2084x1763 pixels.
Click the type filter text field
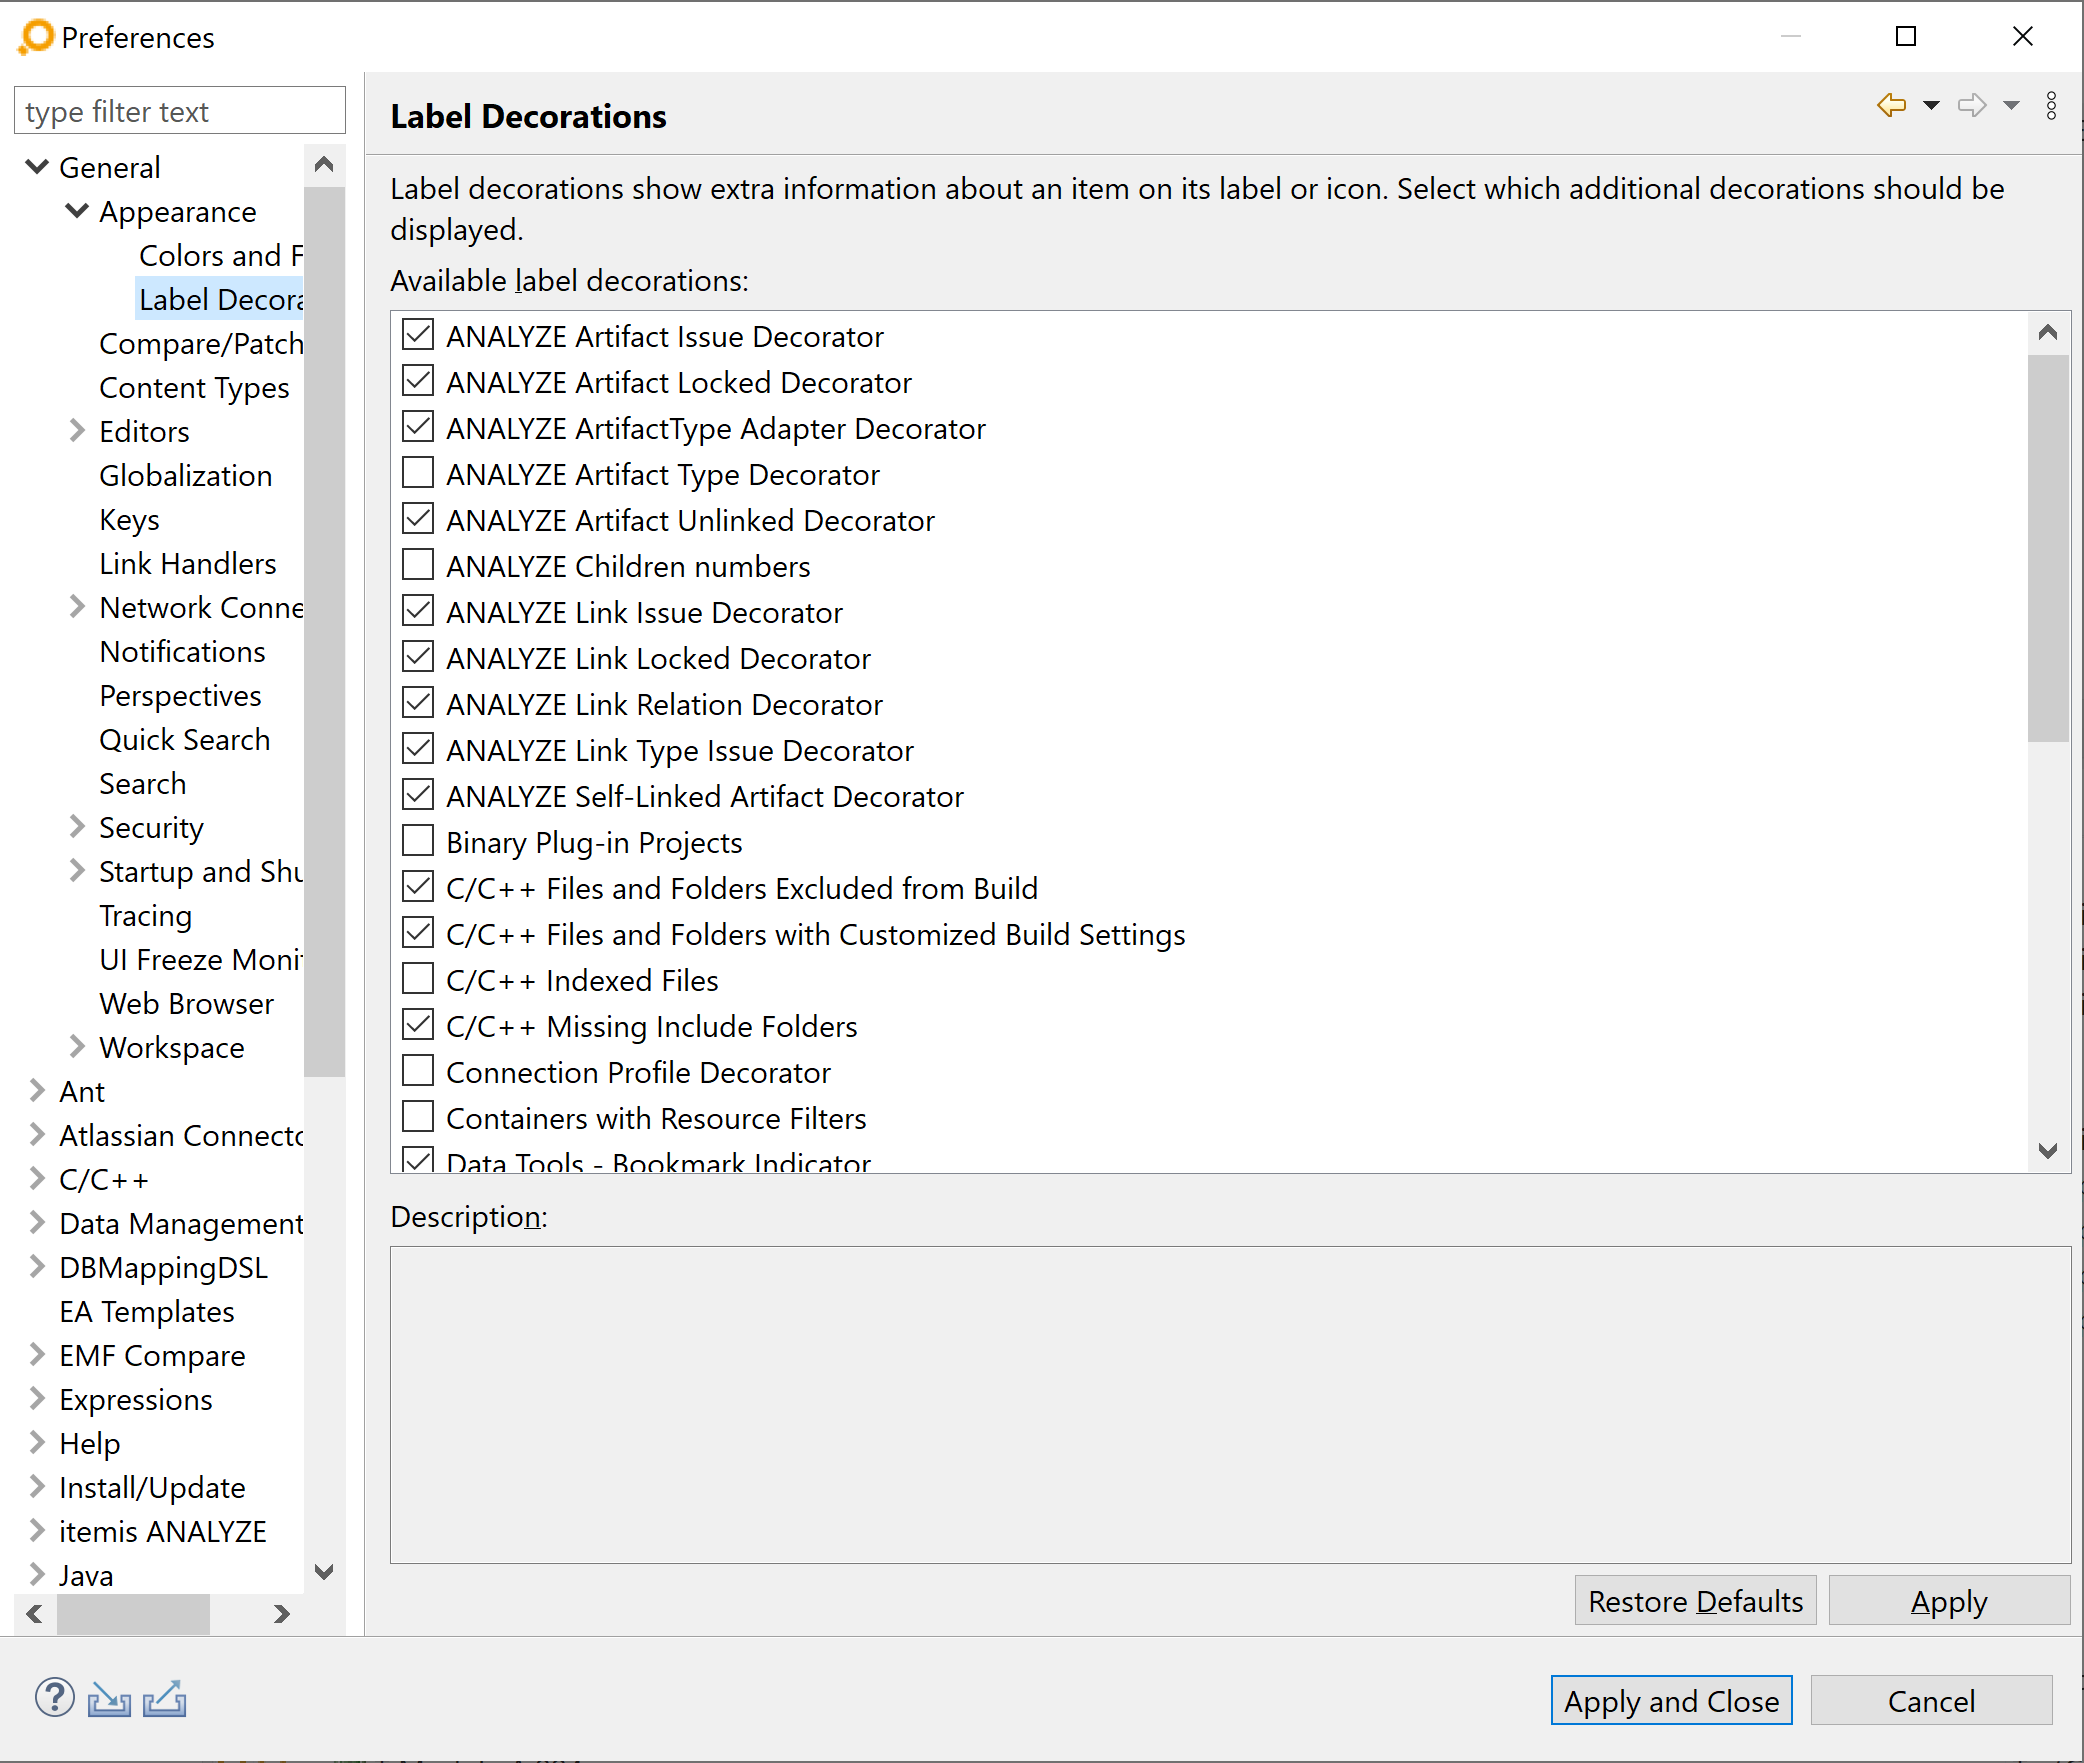(x=180, y=111)
